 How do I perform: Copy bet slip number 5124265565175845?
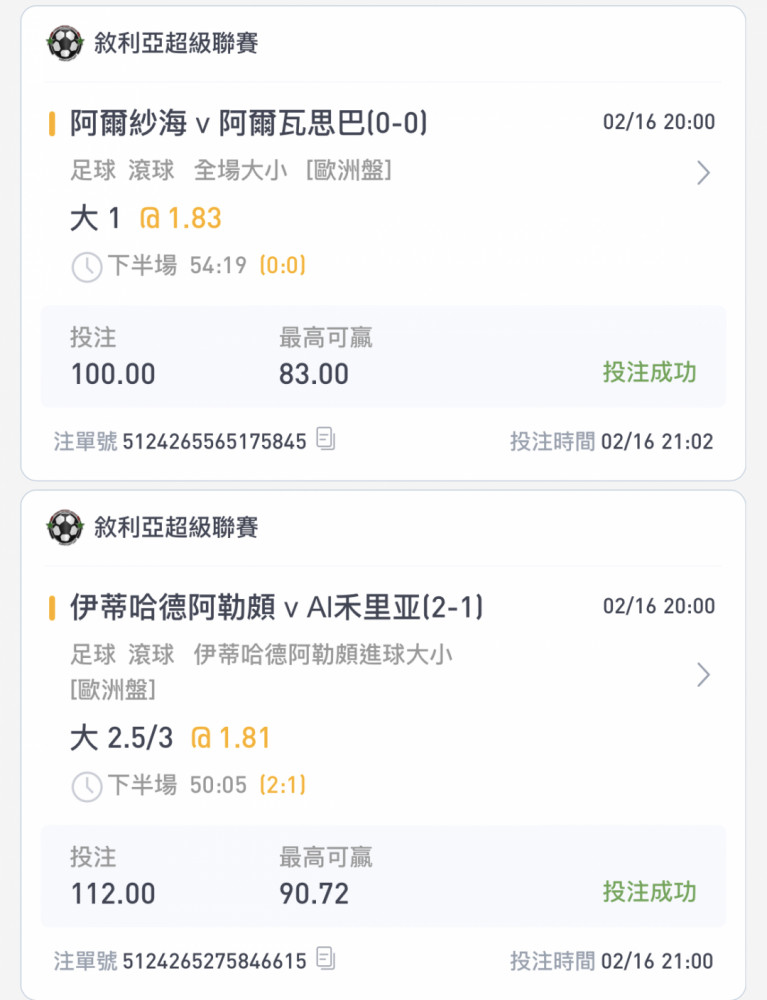click(326, 439)
